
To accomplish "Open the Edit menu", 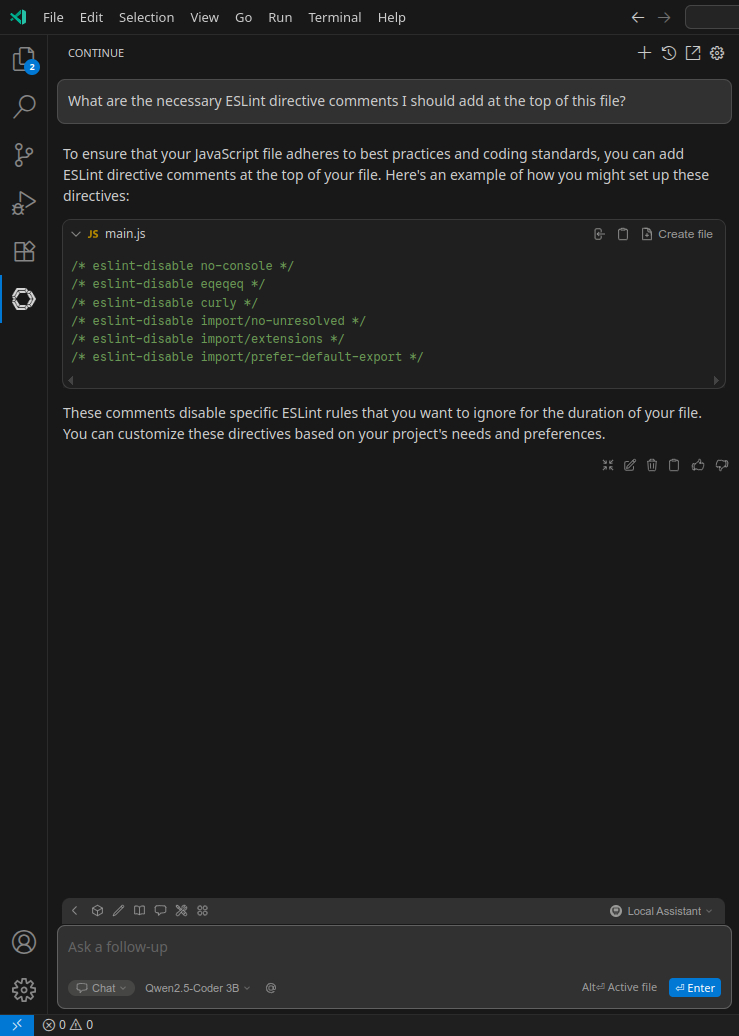I will (91, 18).
